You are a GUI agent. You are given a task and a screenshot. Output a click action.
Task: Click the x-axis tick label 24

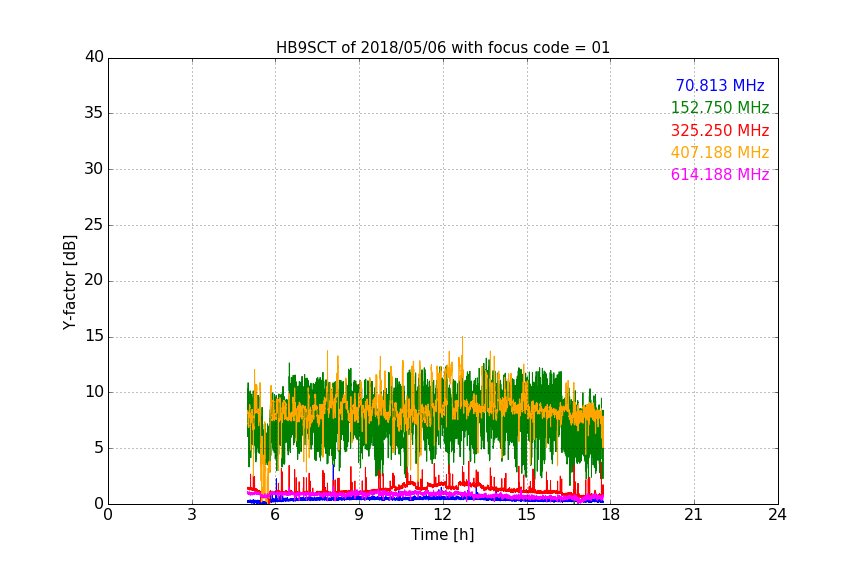(777, 515)
